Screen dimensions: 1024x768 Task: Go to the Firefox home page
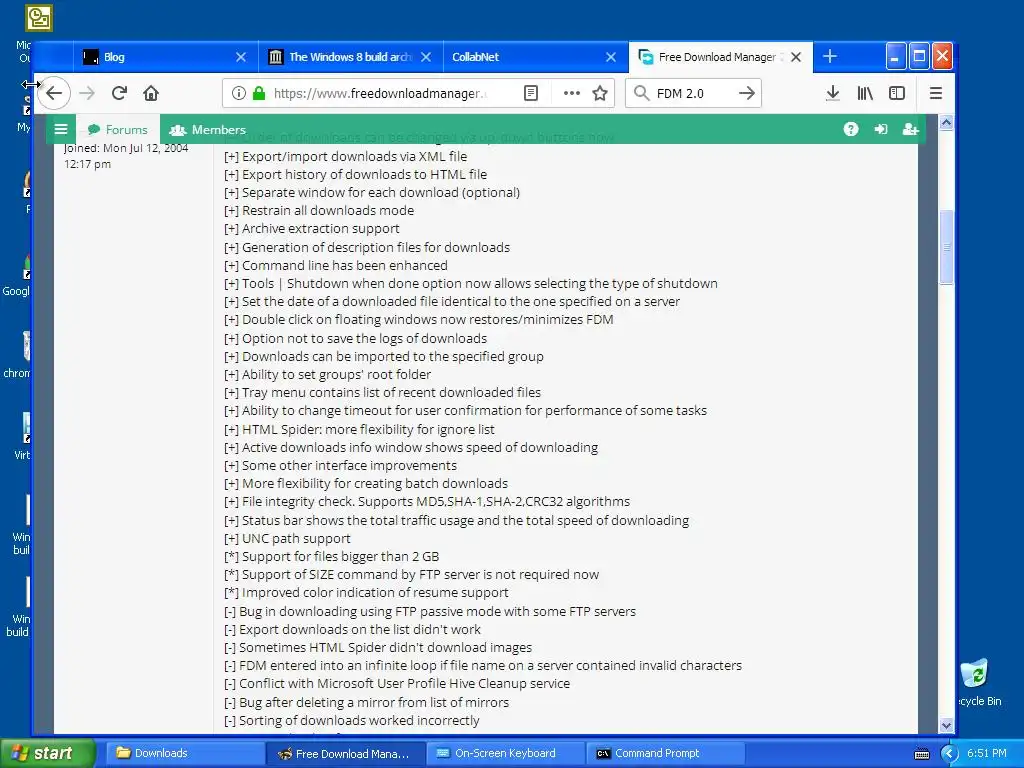point(151,93)
